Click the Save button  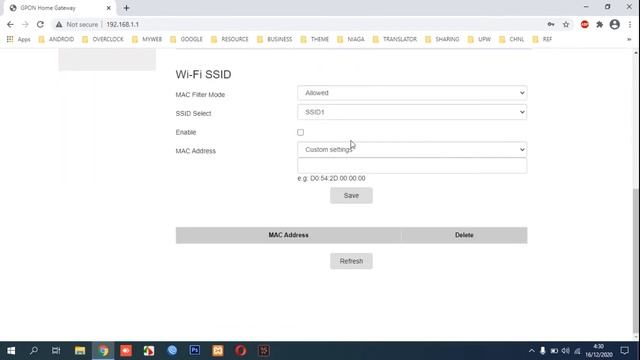point(351,196)
